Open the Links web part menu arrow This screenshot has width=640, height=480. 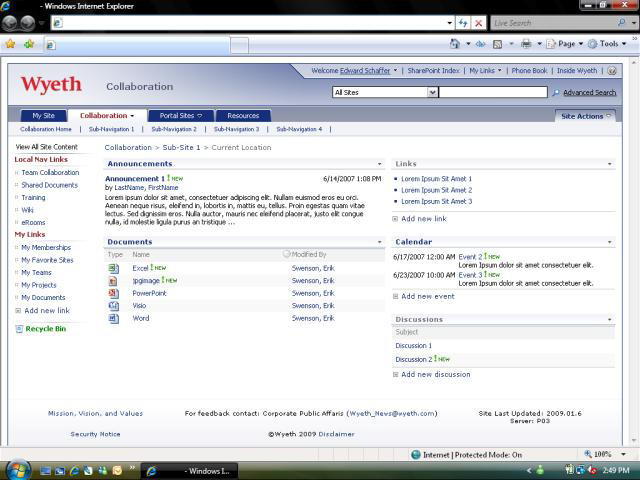point(610,164)
